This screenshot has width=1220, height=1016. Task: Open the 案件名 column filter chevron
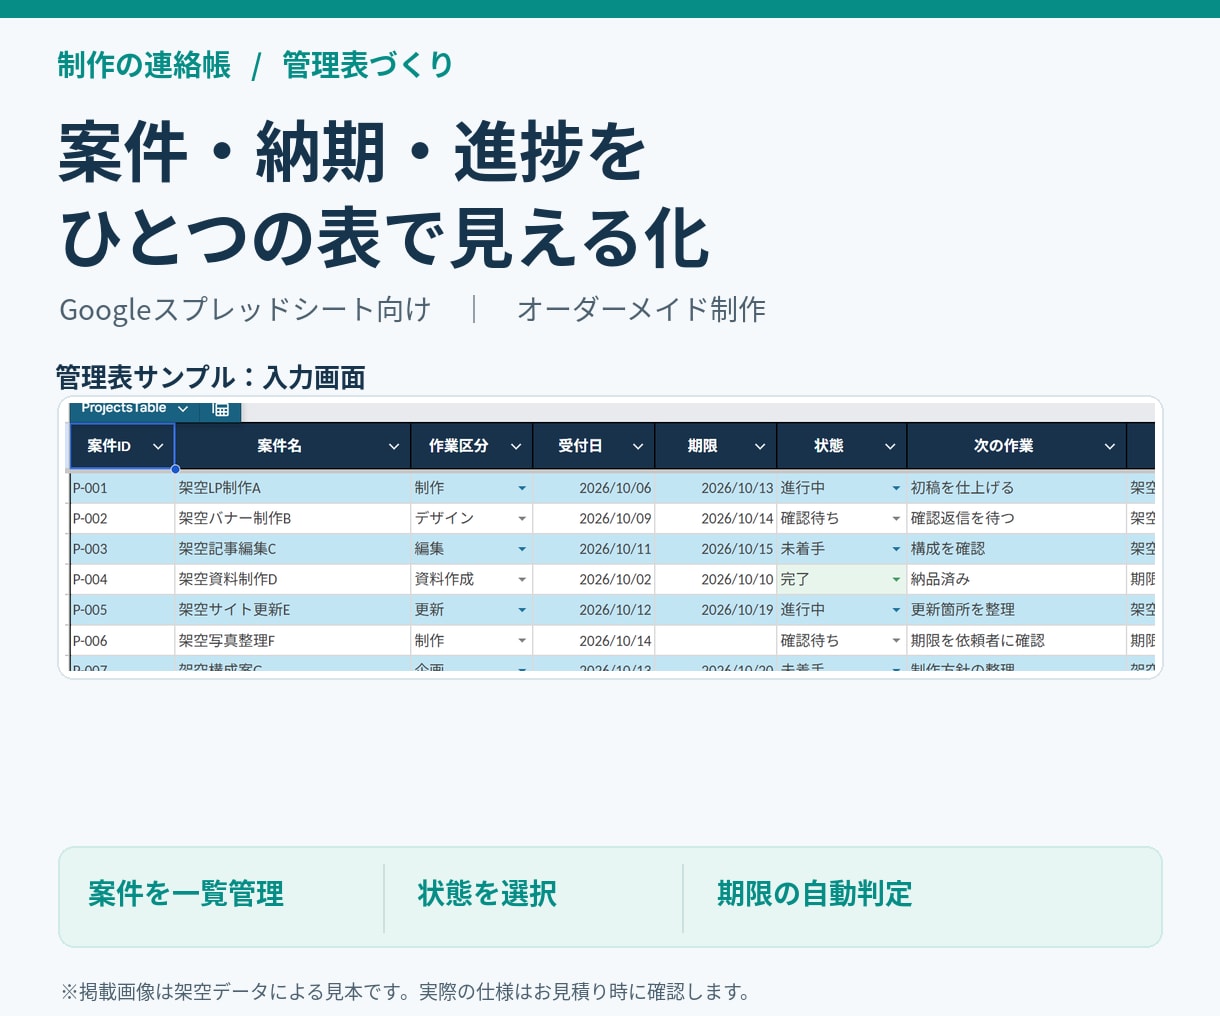click(394, 446)
